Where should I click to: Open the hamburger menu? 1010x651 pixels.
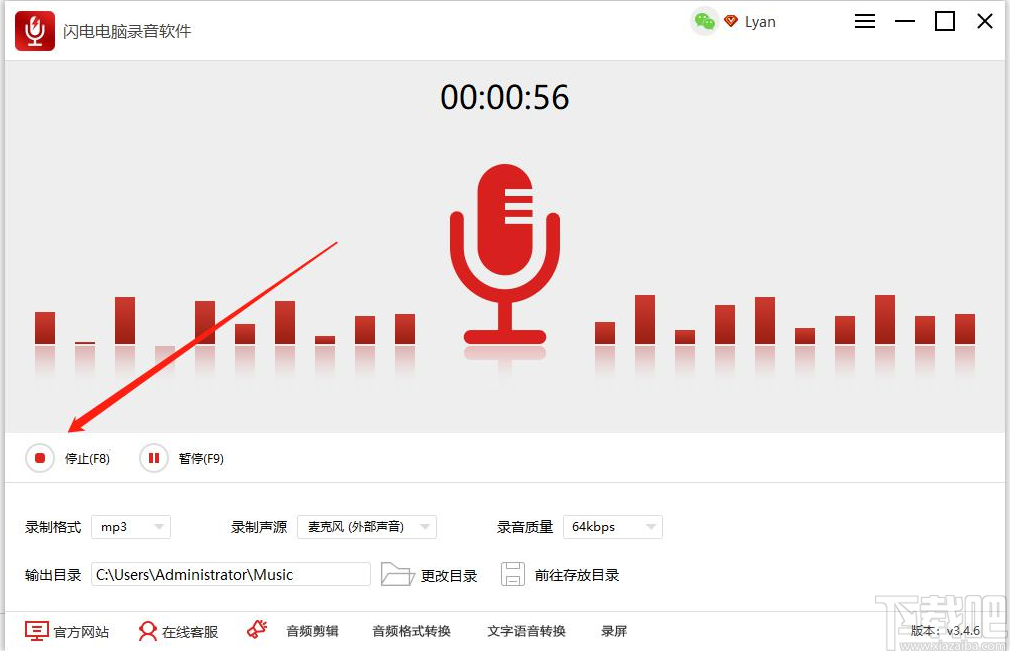pyautogui.click(x=864, y=21)
